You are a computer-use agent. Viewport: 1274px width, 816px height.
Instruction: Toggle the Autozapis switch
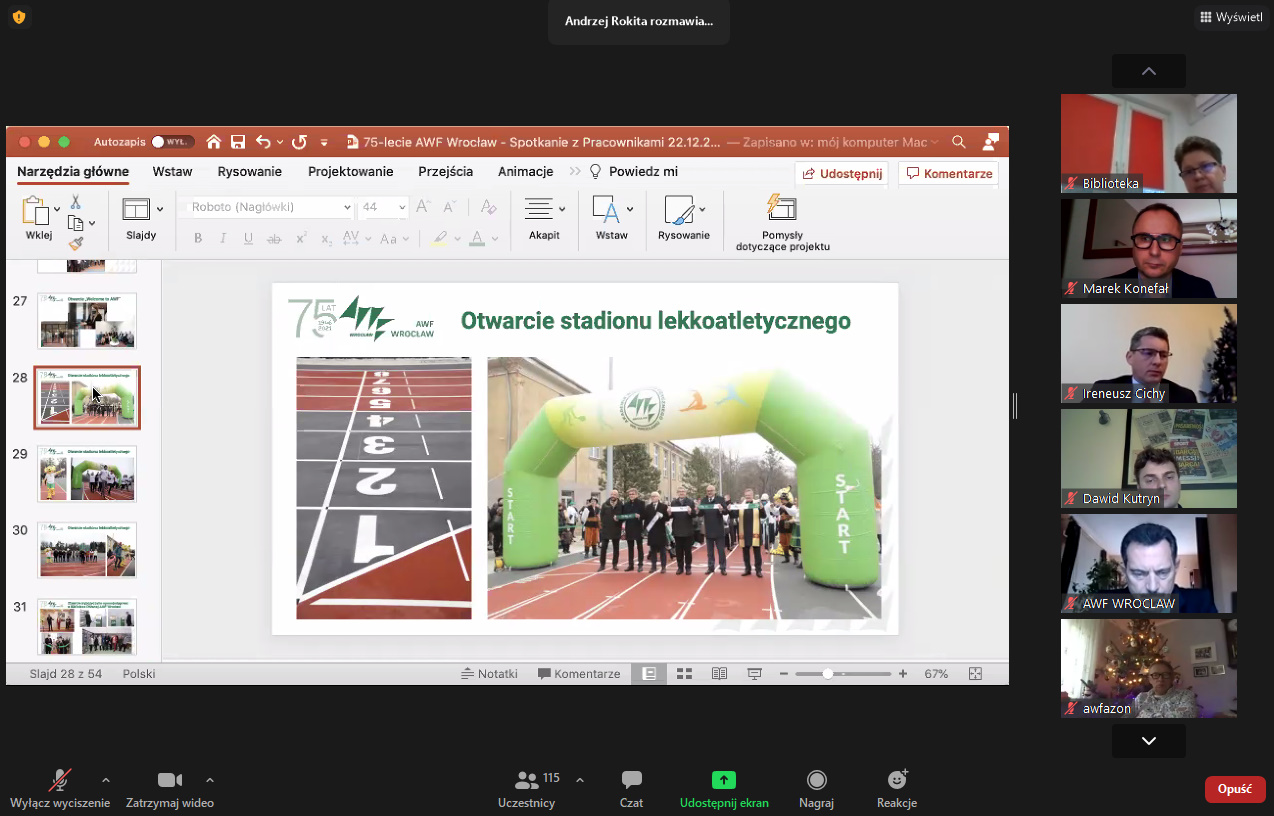coord(172,142)
